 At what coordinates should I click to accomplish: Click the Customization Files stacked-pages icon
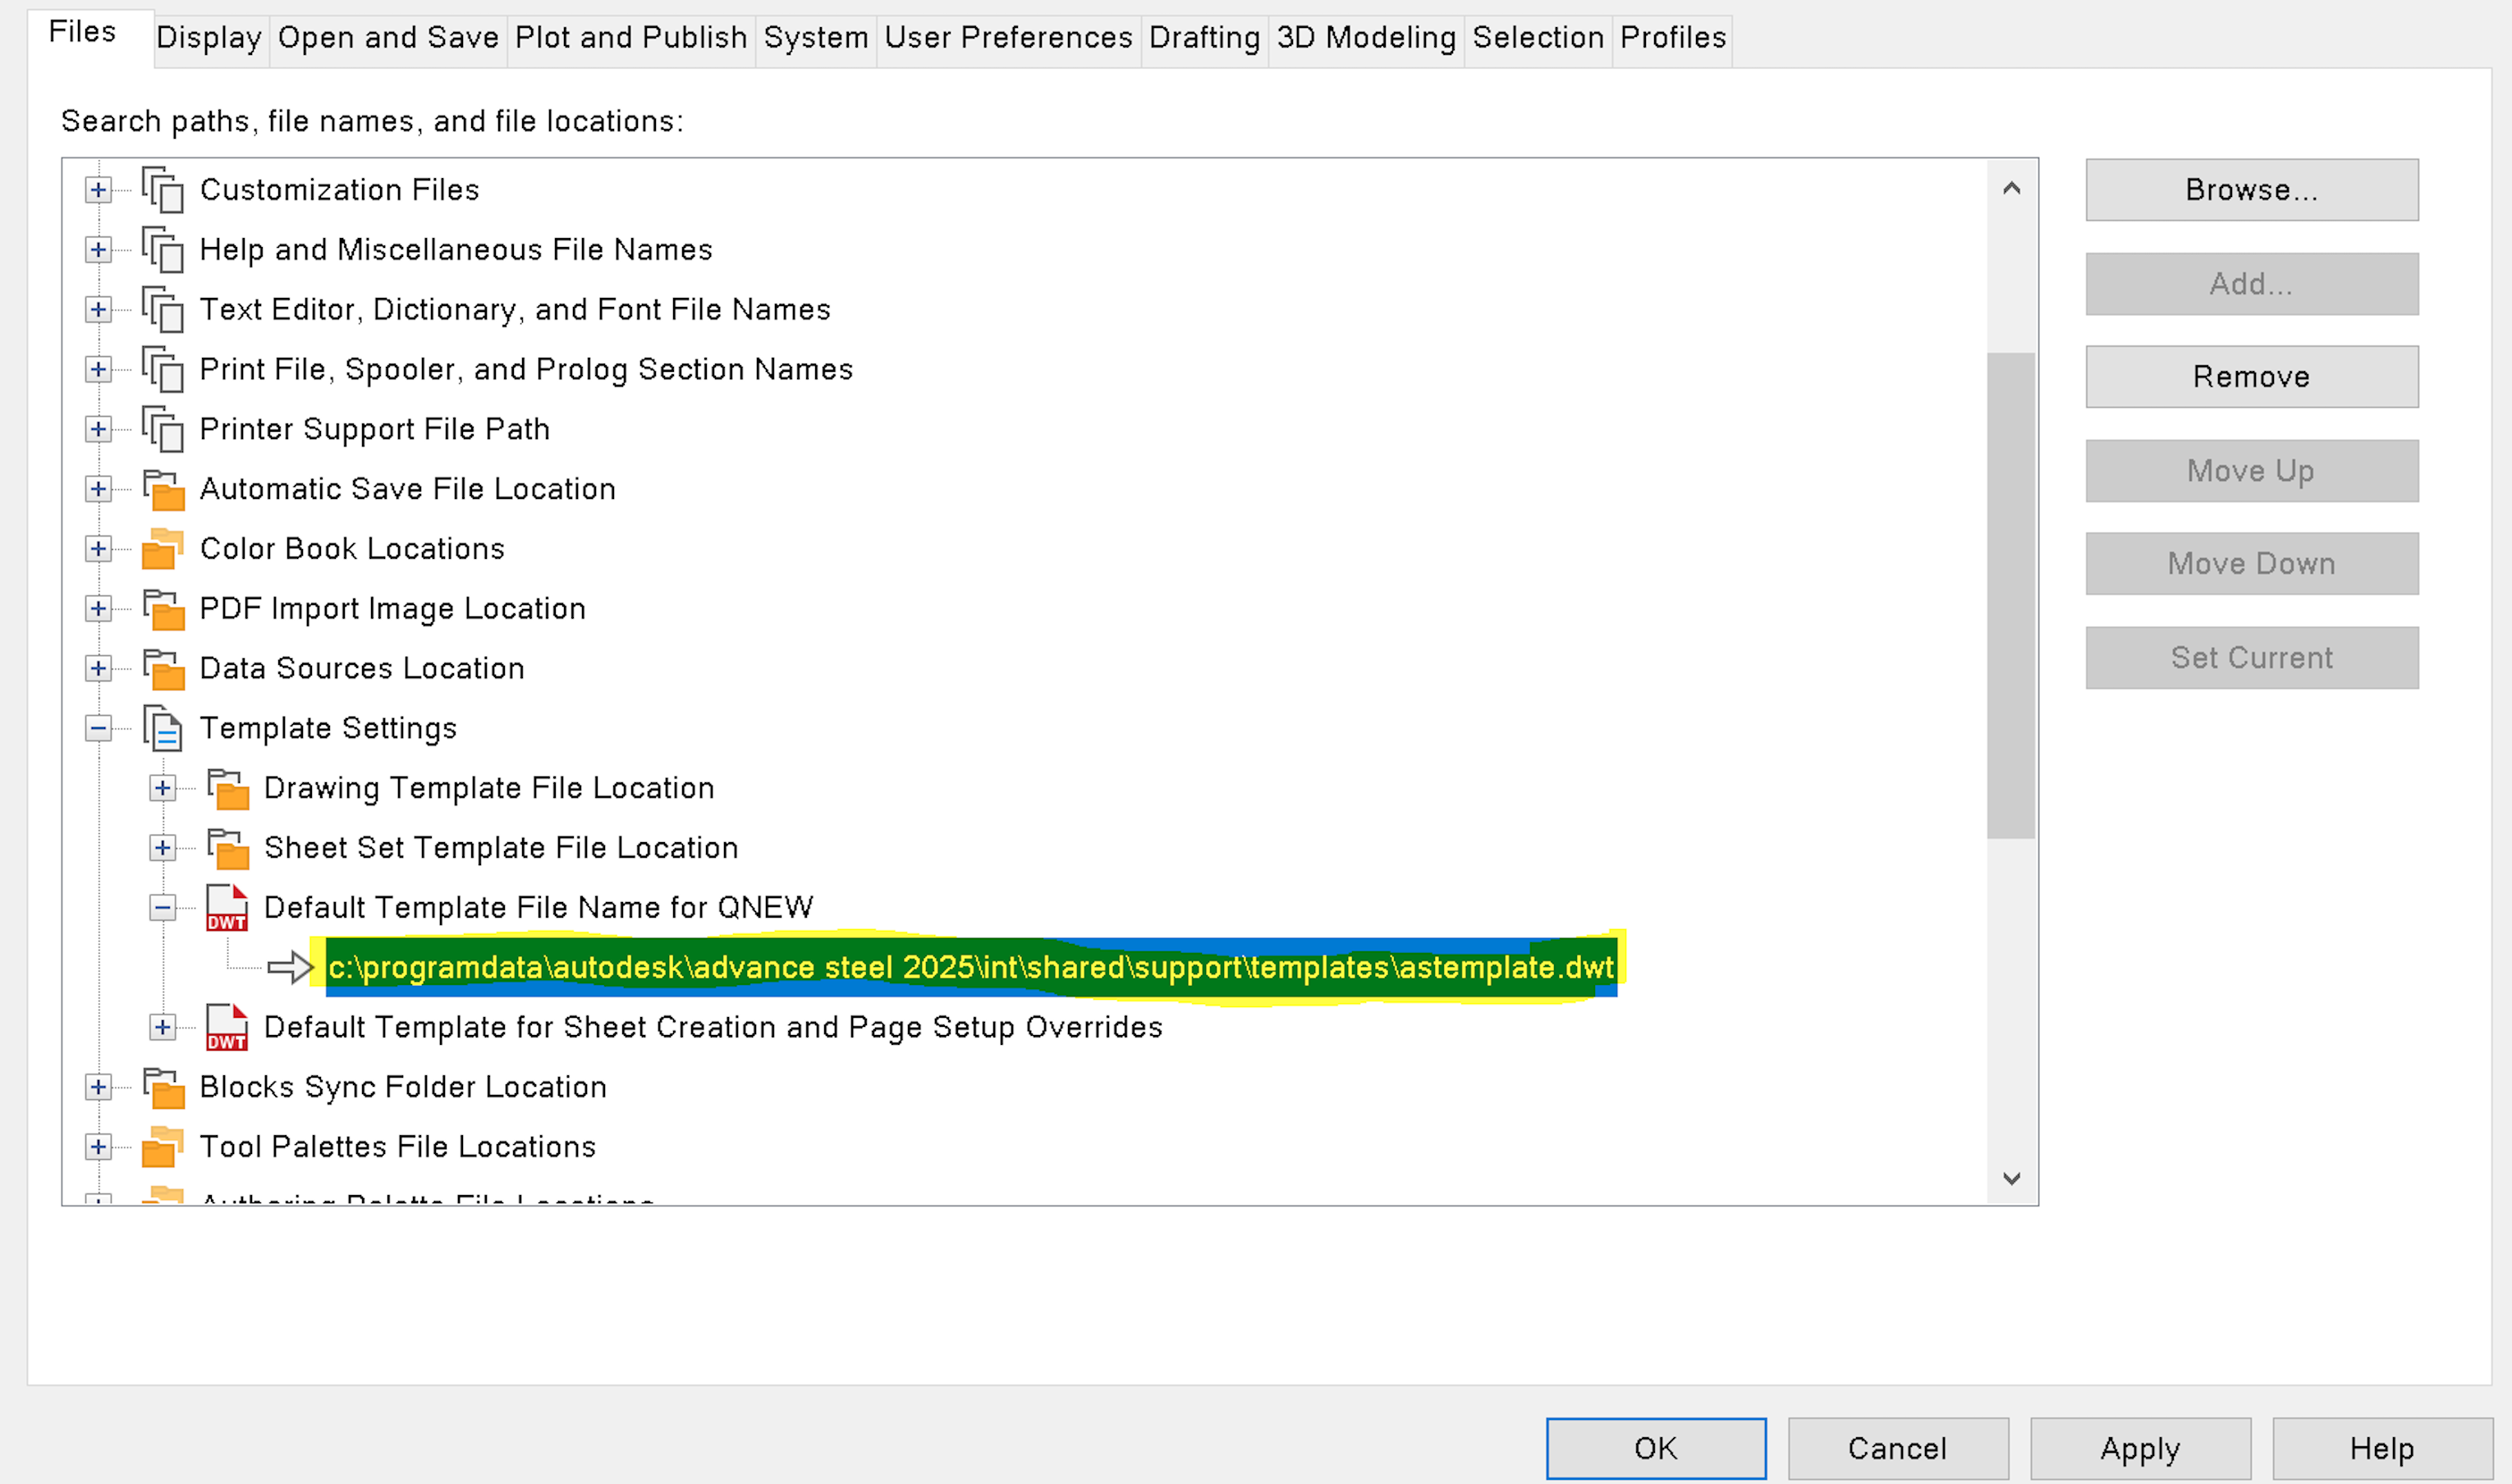click(162, 190)
